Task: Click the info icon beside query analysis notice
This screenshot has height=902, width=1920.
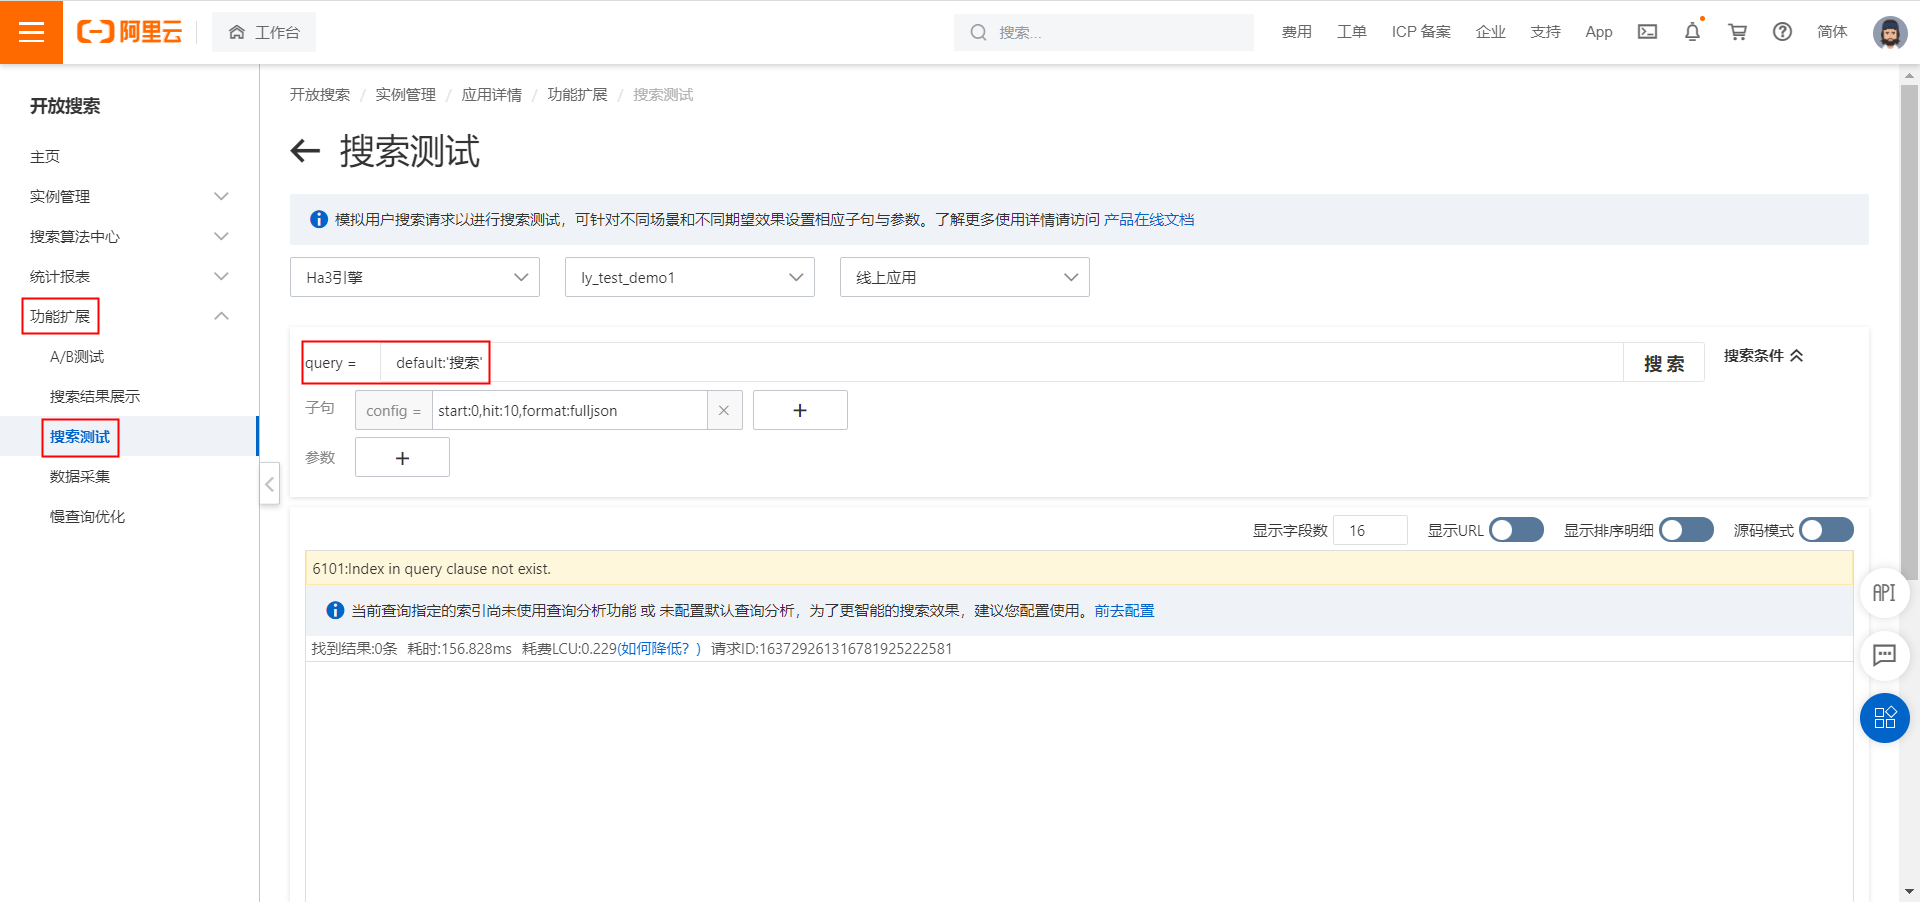Action: (336, 610)
